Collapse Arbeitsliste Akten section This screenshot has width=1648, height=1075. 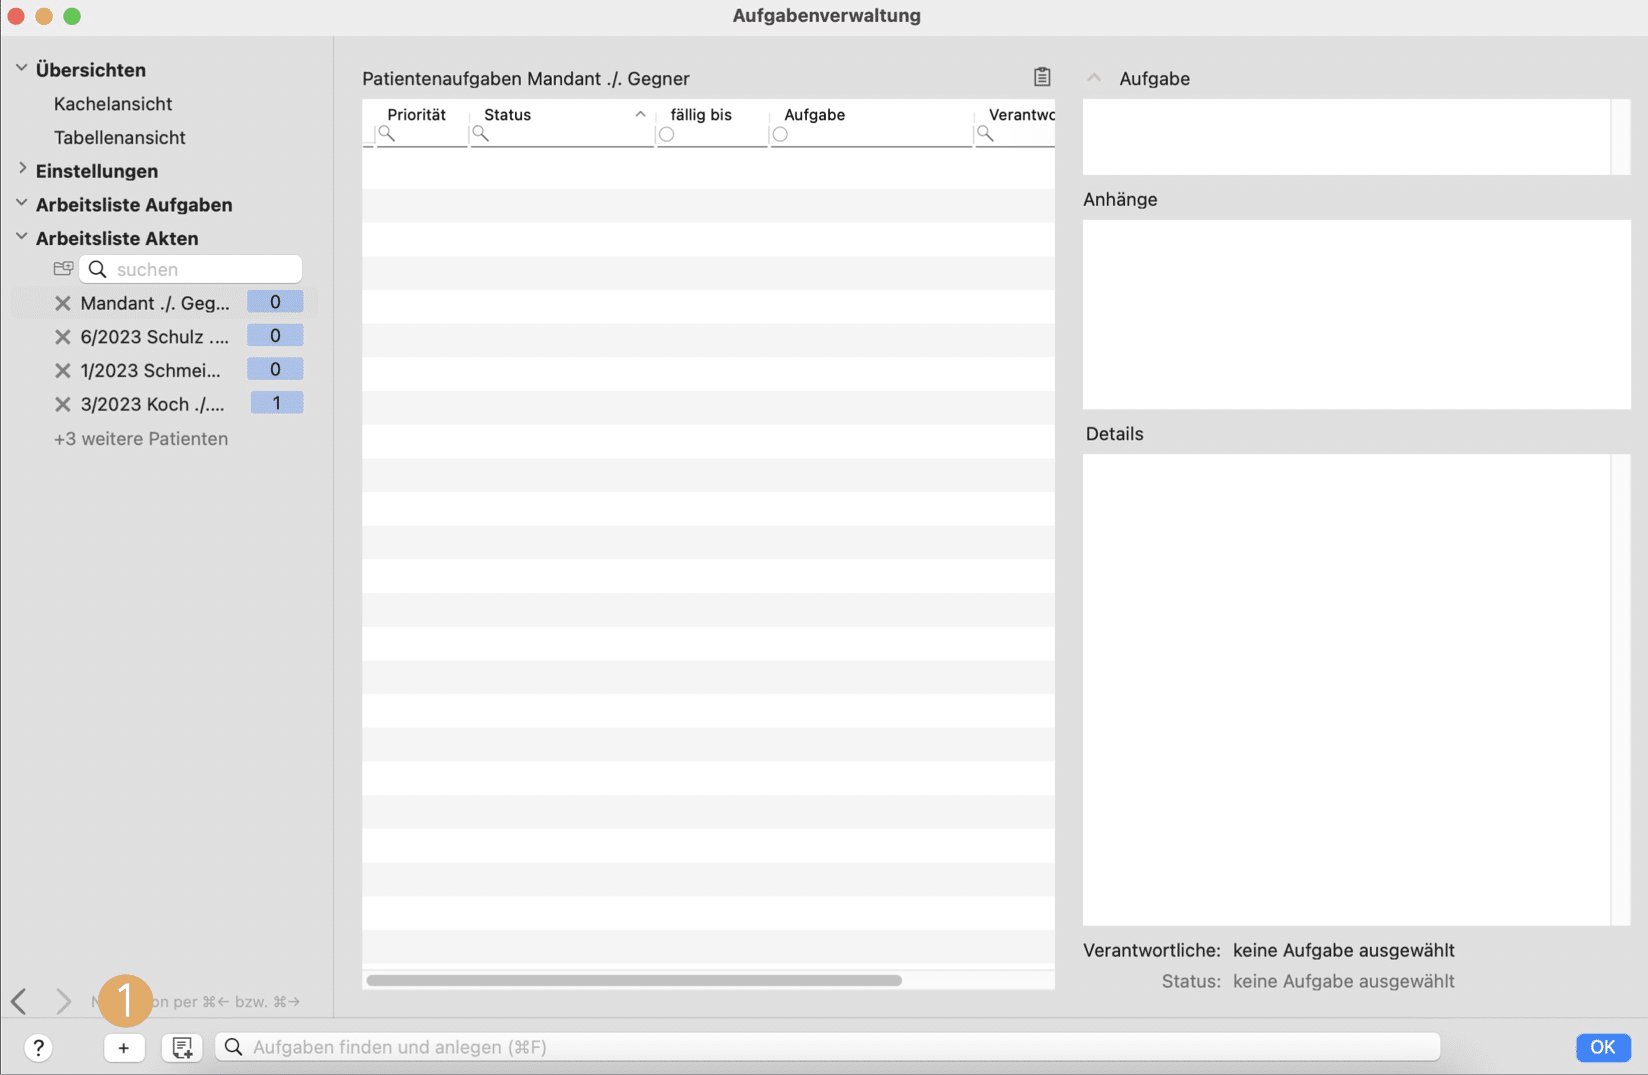pos(21,238)
